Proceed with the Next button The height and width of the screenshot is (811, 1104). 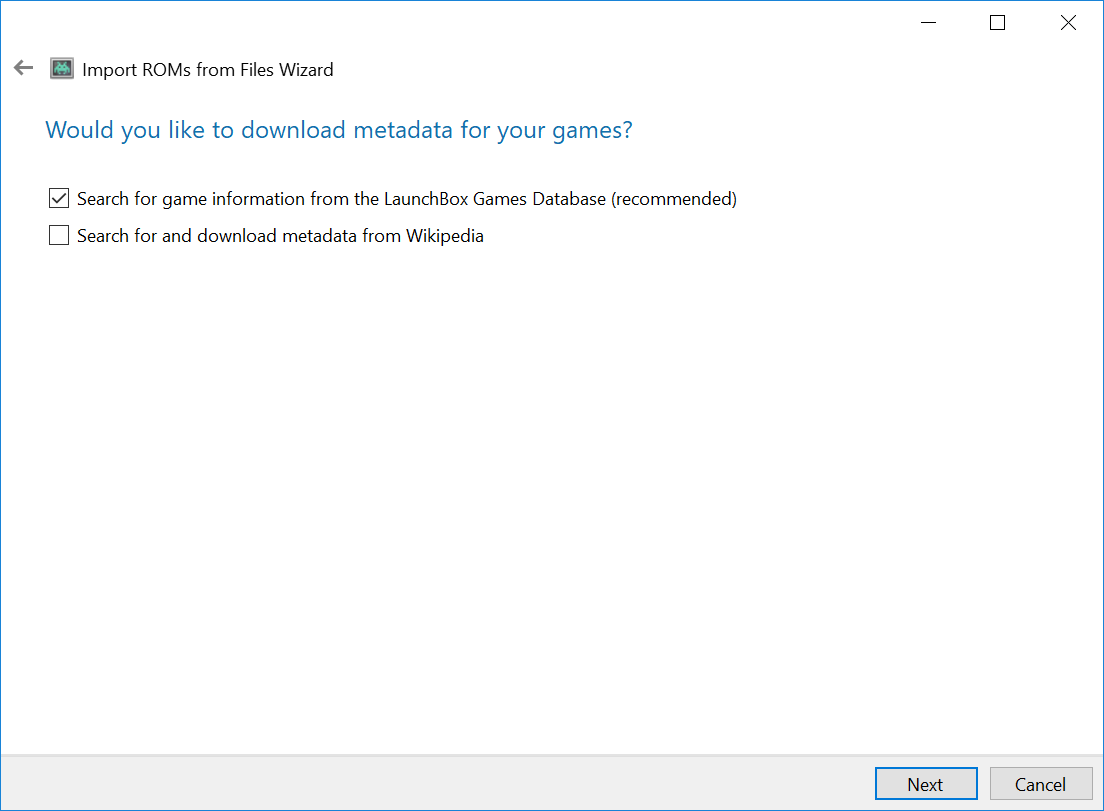pos(926,784)
